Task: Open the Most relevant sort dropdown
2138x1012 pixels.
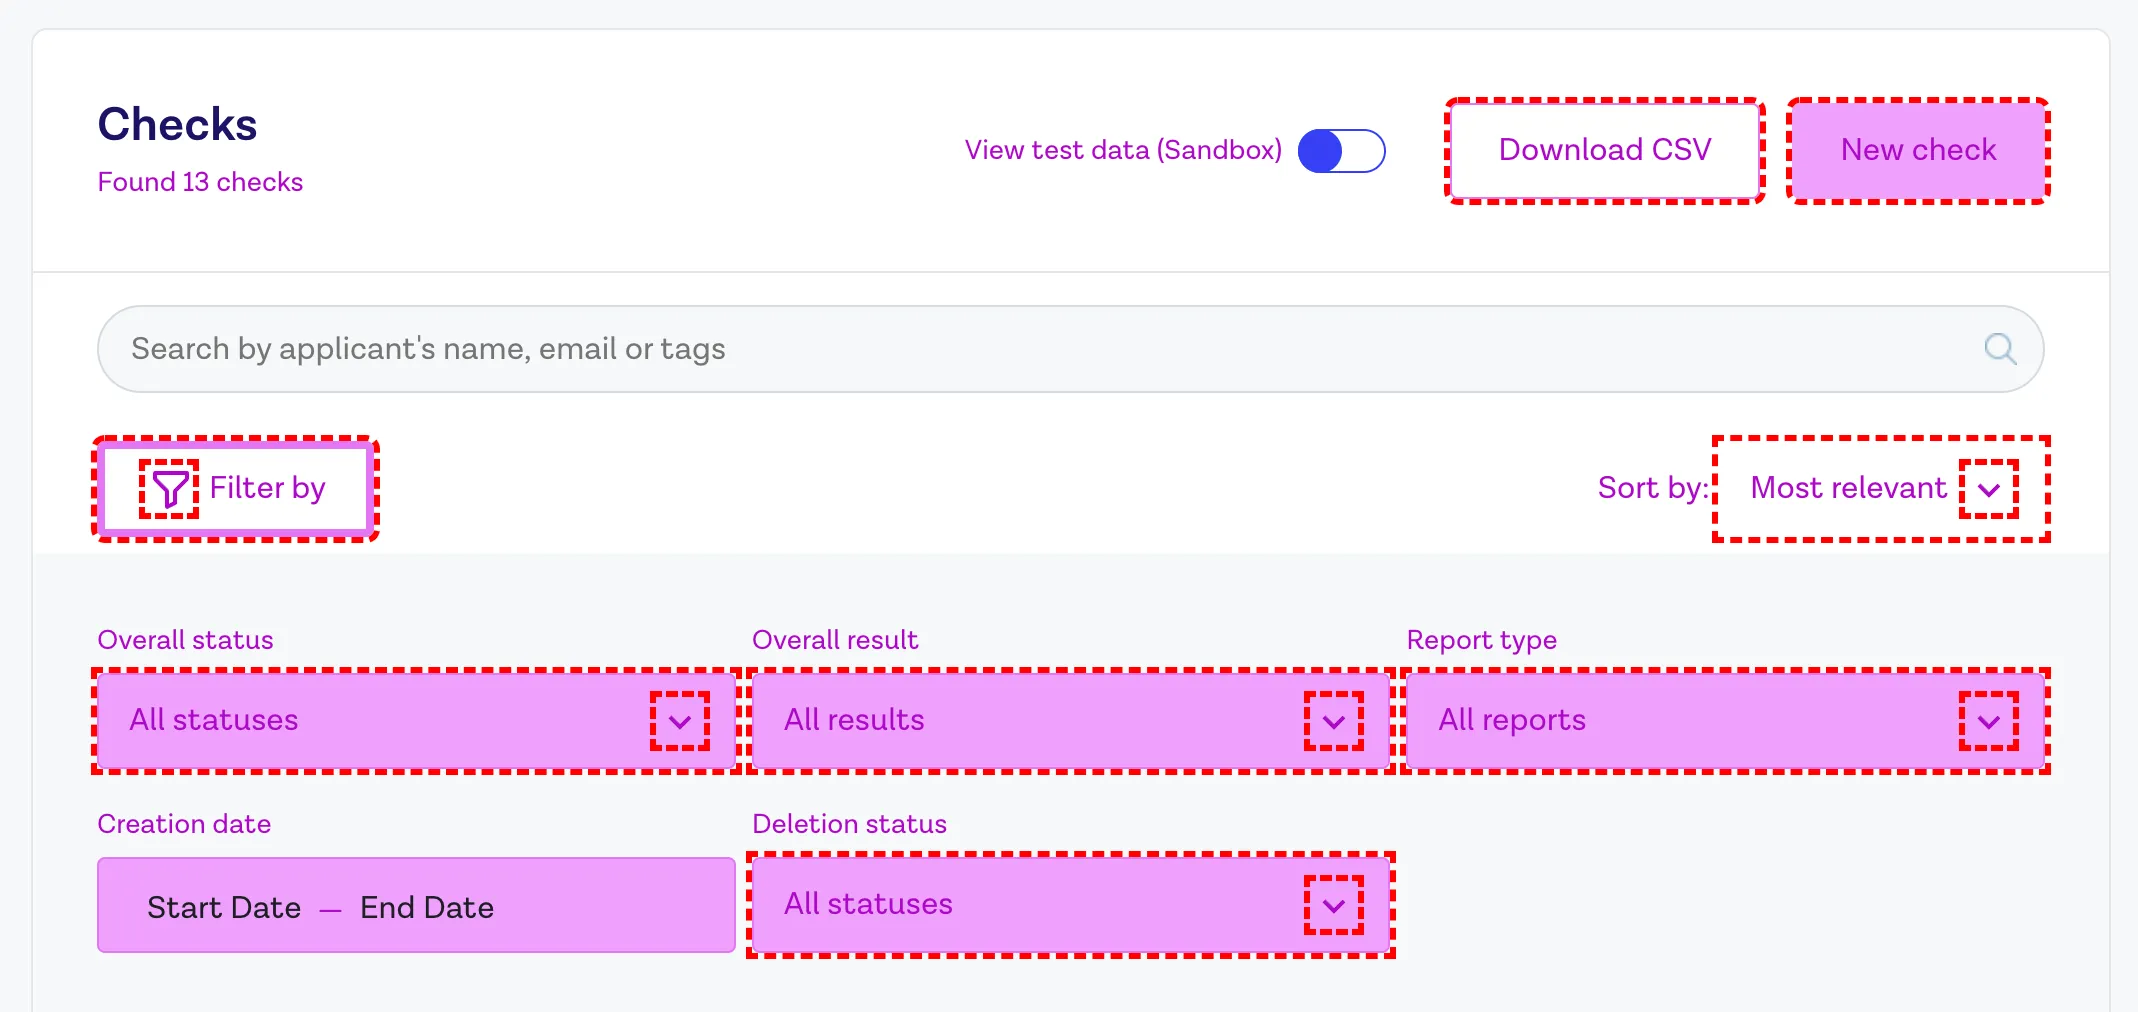Action: pyautogui.click(x=1881, y=489)
